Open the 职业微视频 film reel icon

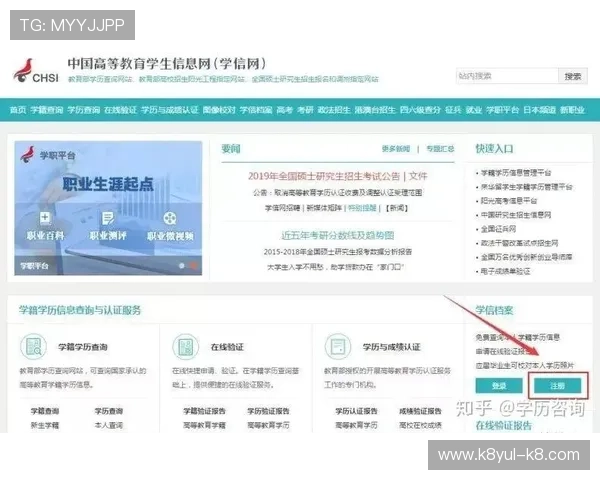[170, 218]
